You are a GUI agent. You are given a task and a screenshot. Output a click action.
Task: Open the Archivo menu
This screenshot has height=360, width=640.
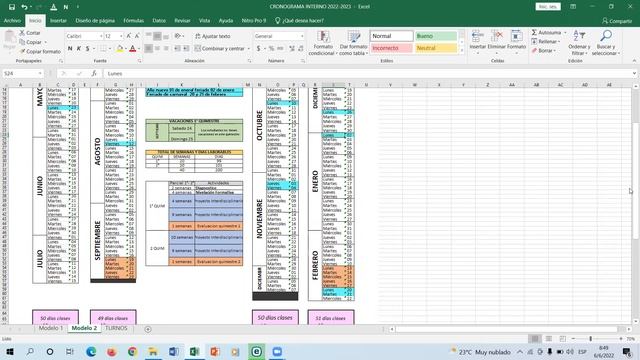[12, 20]
